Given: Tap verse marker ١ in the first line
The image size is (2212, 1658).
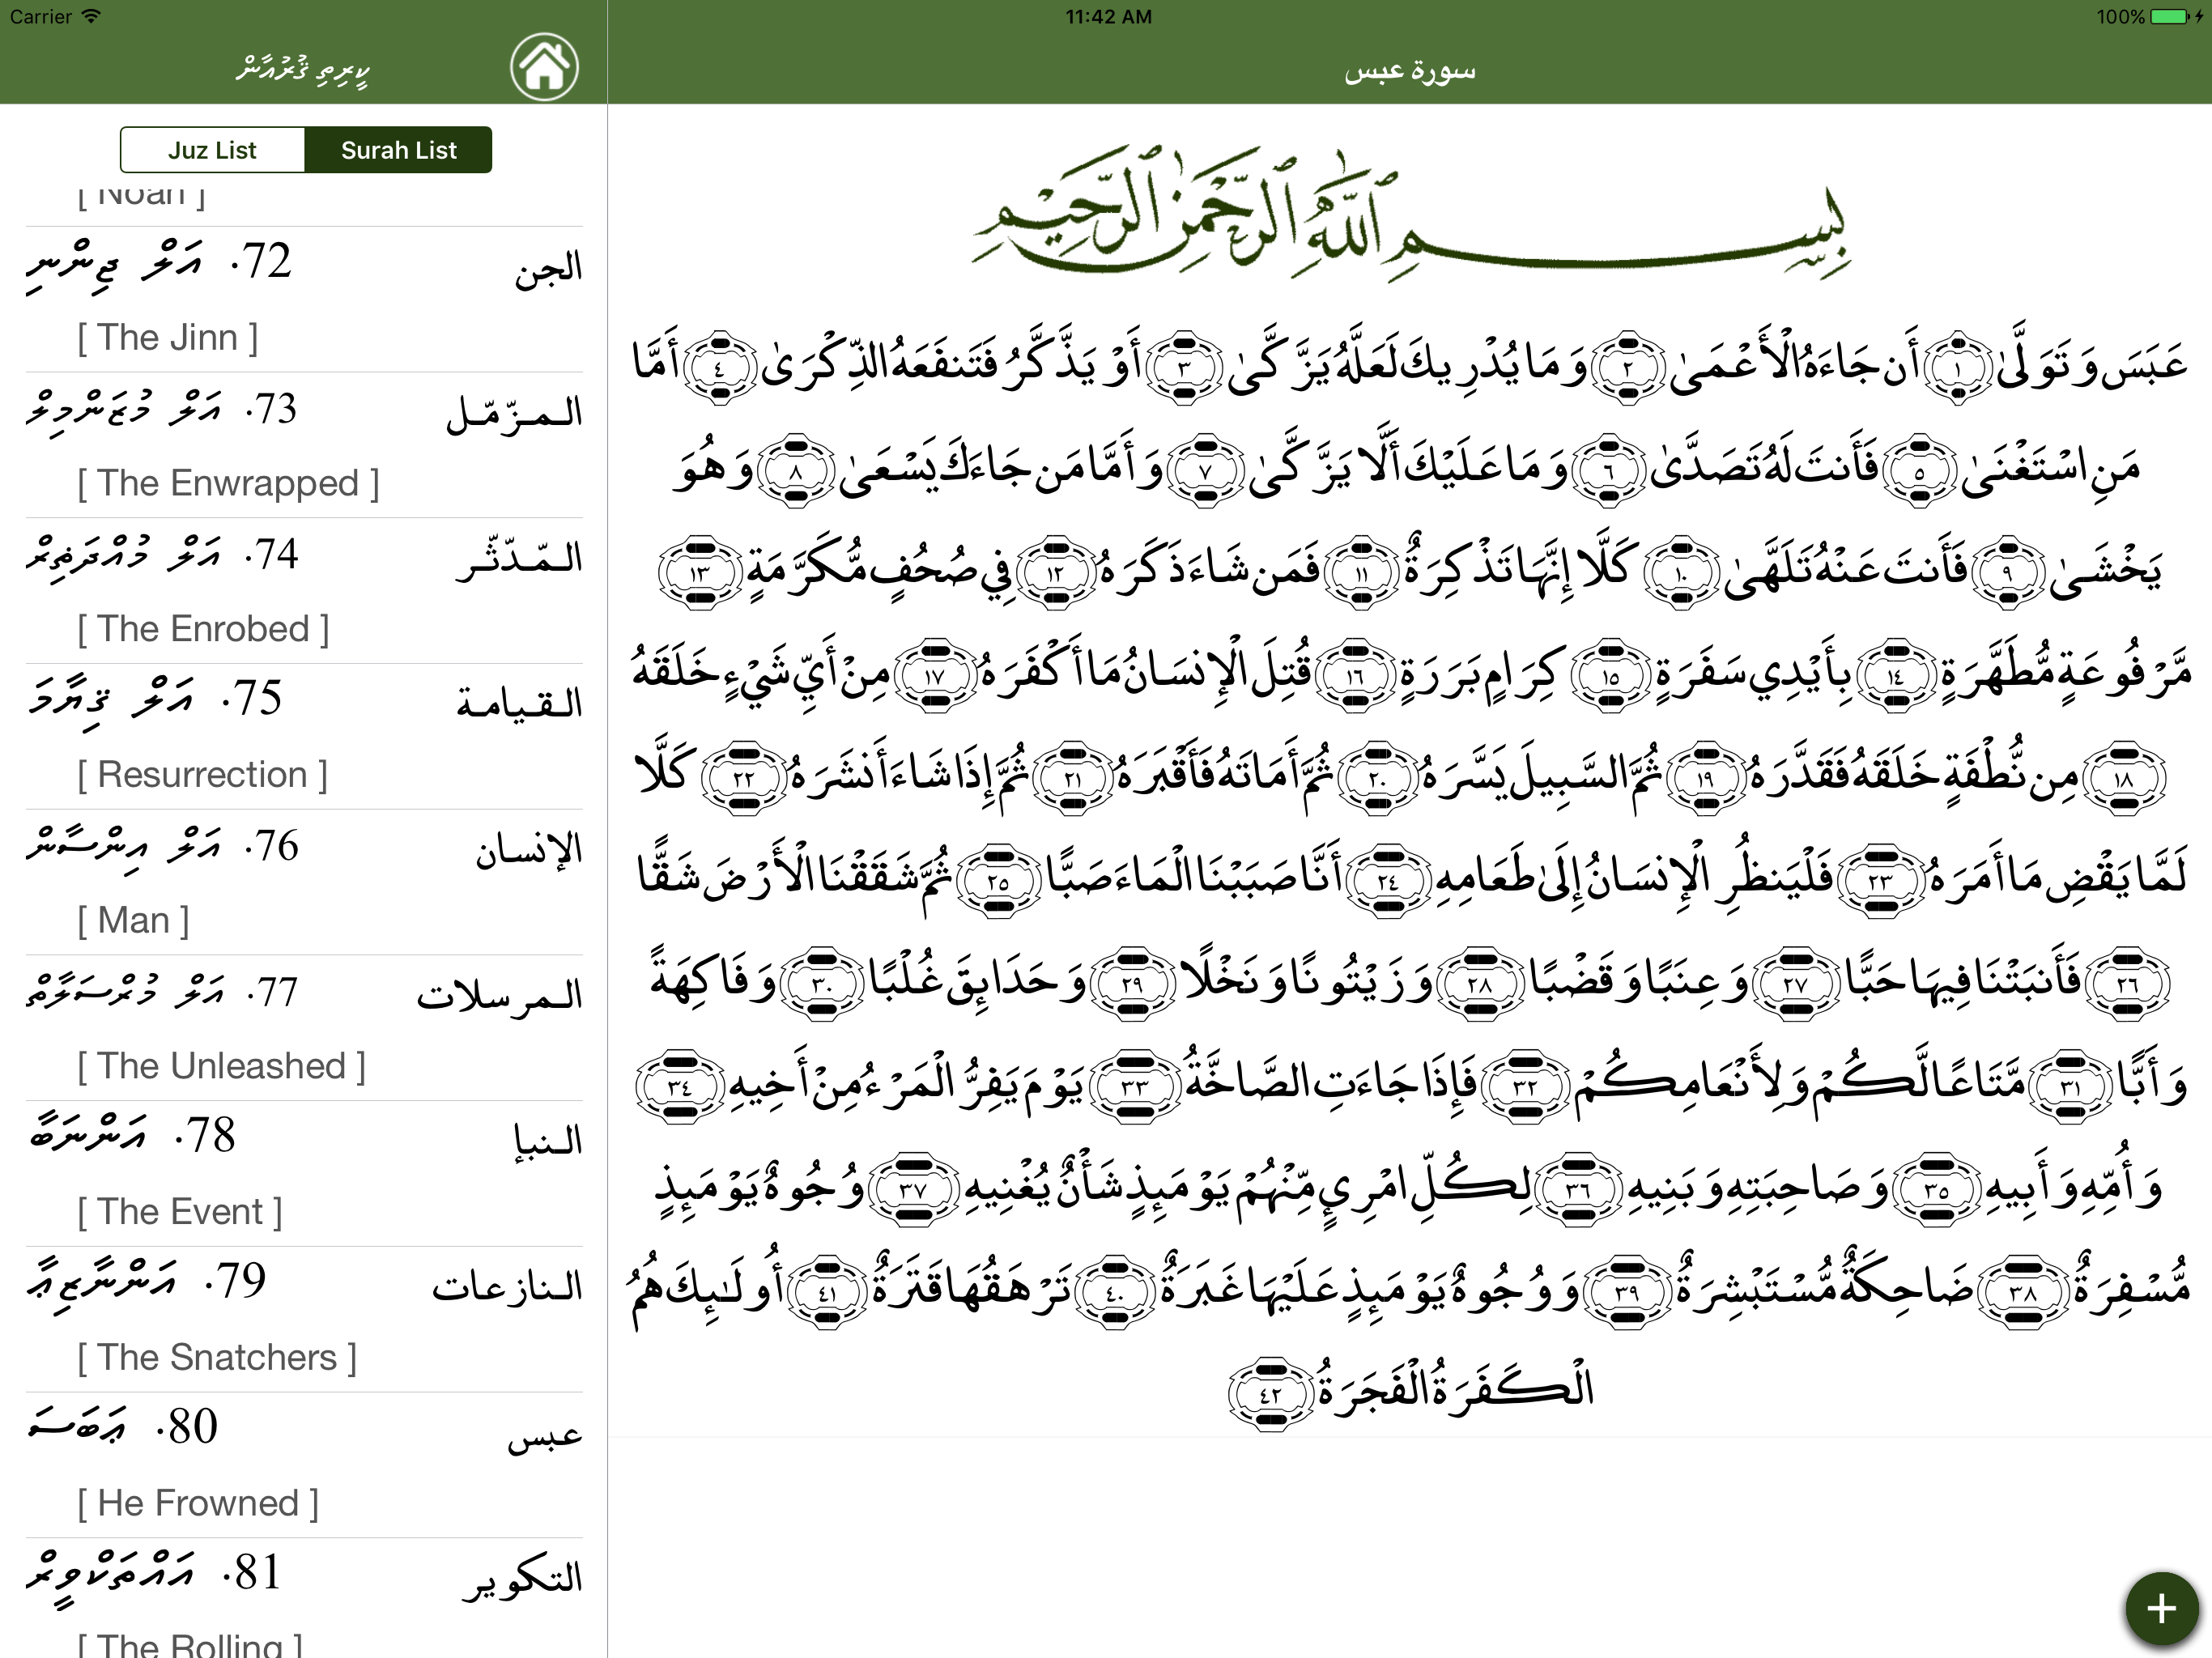Looking at the screenshot, I should tap(1958, 367).
